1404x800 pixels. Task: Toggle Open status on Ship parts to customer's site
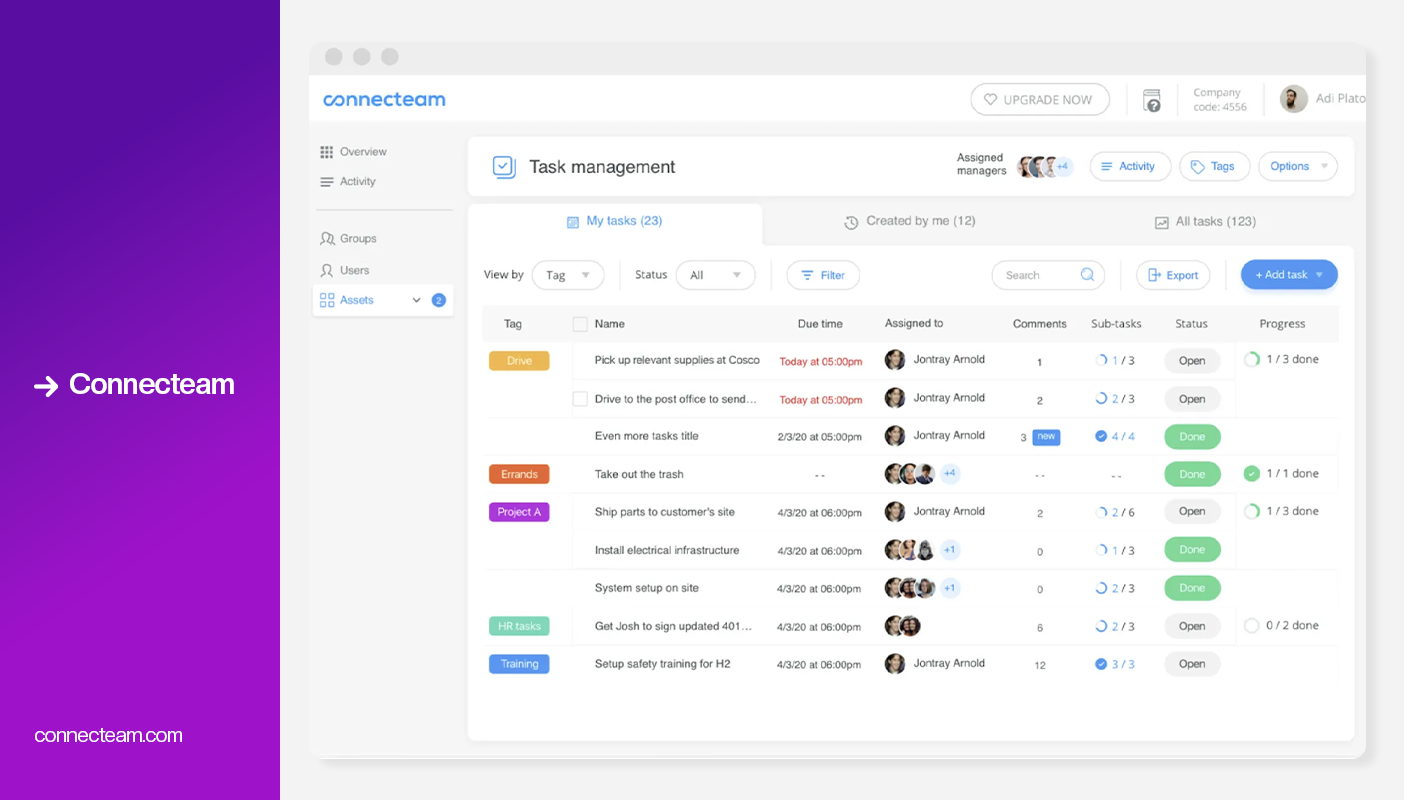coord(1192,511)
